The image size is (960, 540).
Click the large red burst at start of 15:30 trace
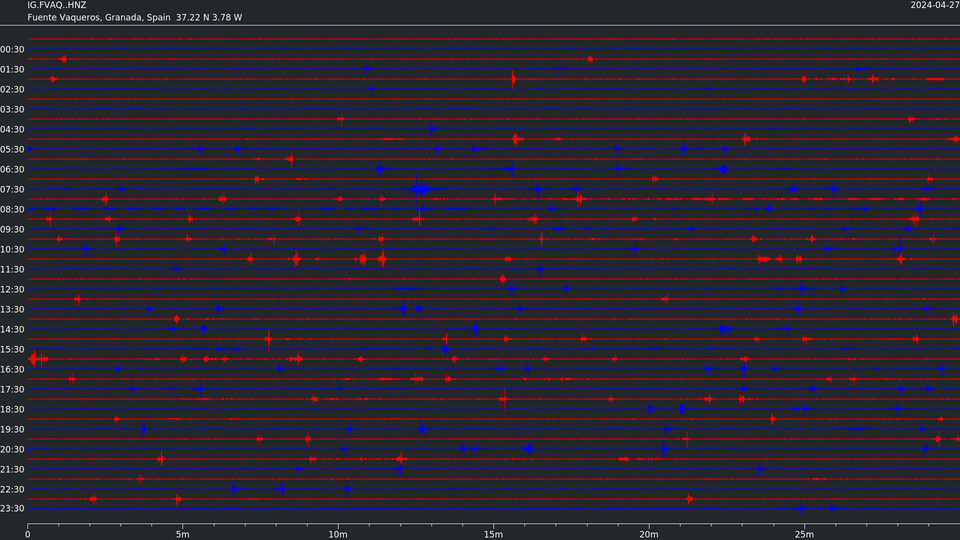[37, 359]
